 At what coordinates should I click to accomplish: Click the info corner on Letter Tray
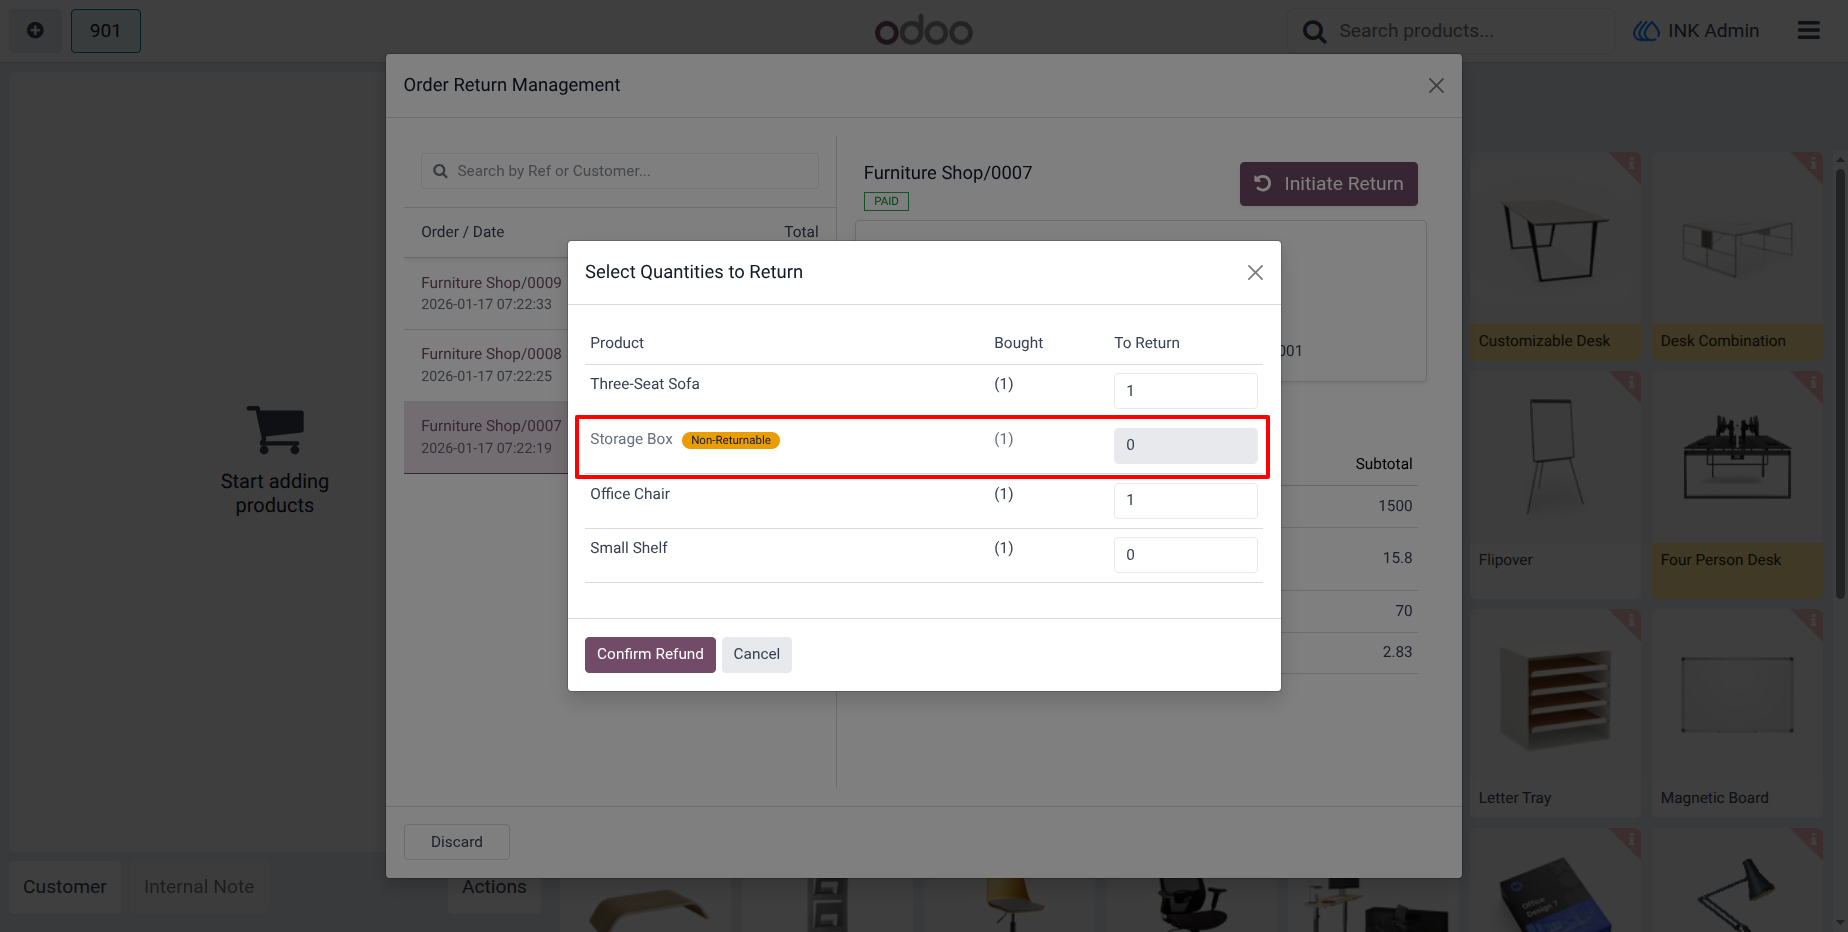pos(1629,621)
